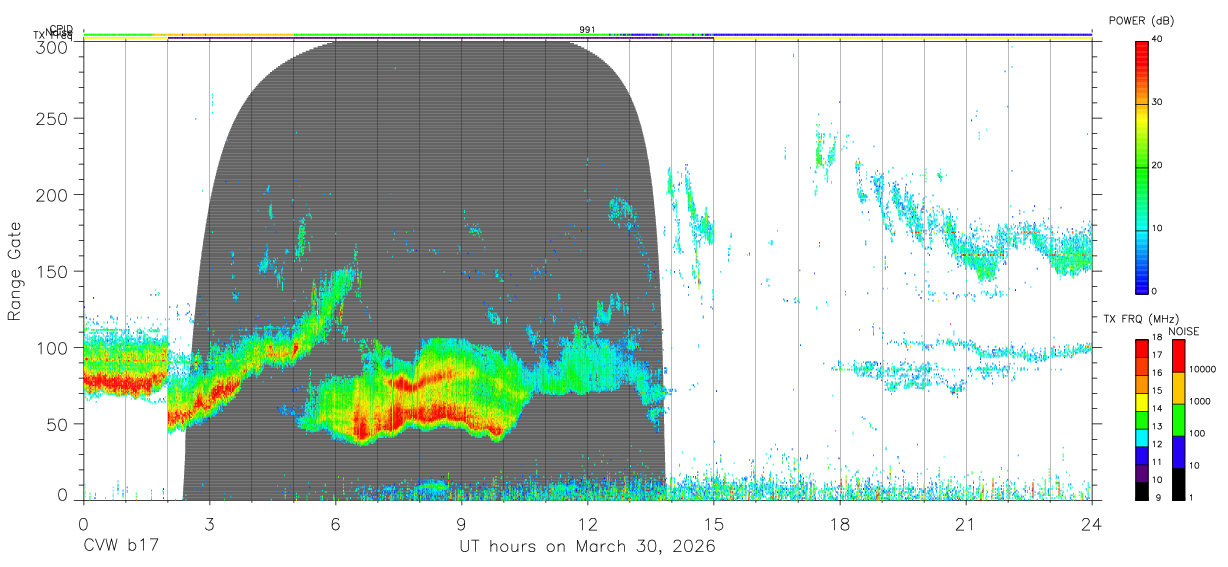Pick the purple 10–11 MHz frequency swatch
This screenshot has width=1228, height=567.
(1141, 472)
